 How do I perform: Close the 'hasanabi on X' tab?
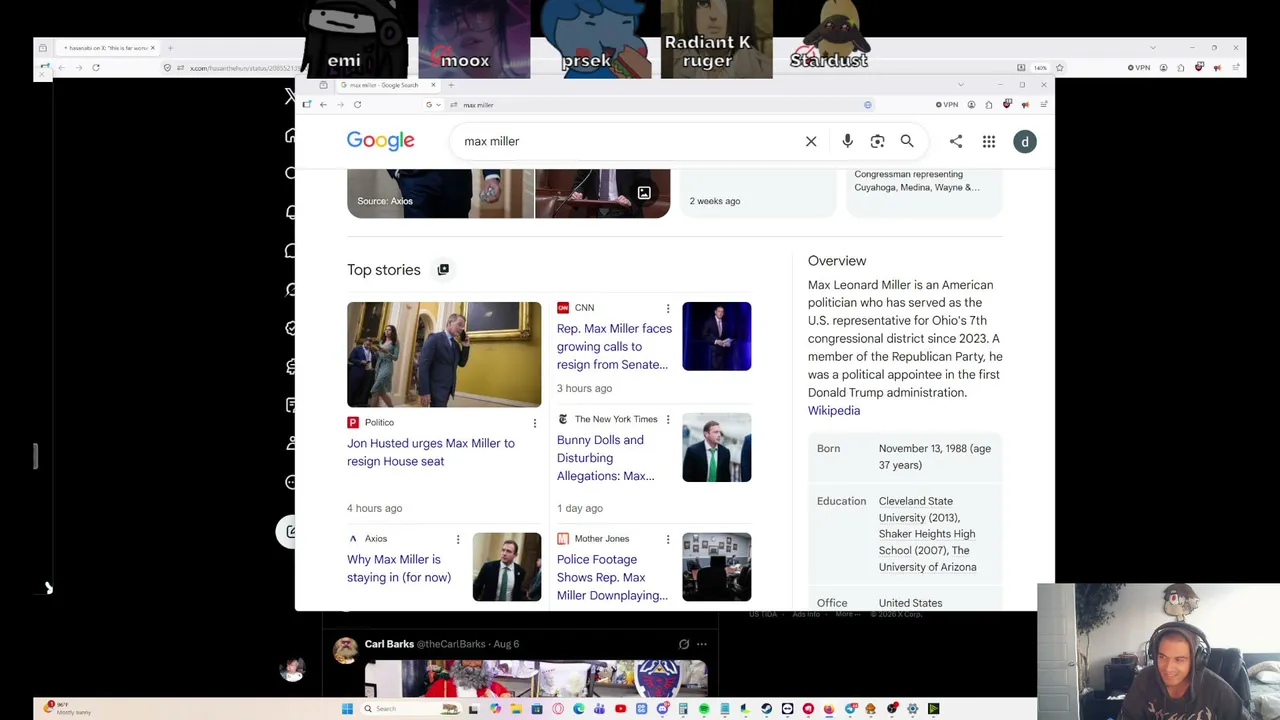tap(152, 48)
